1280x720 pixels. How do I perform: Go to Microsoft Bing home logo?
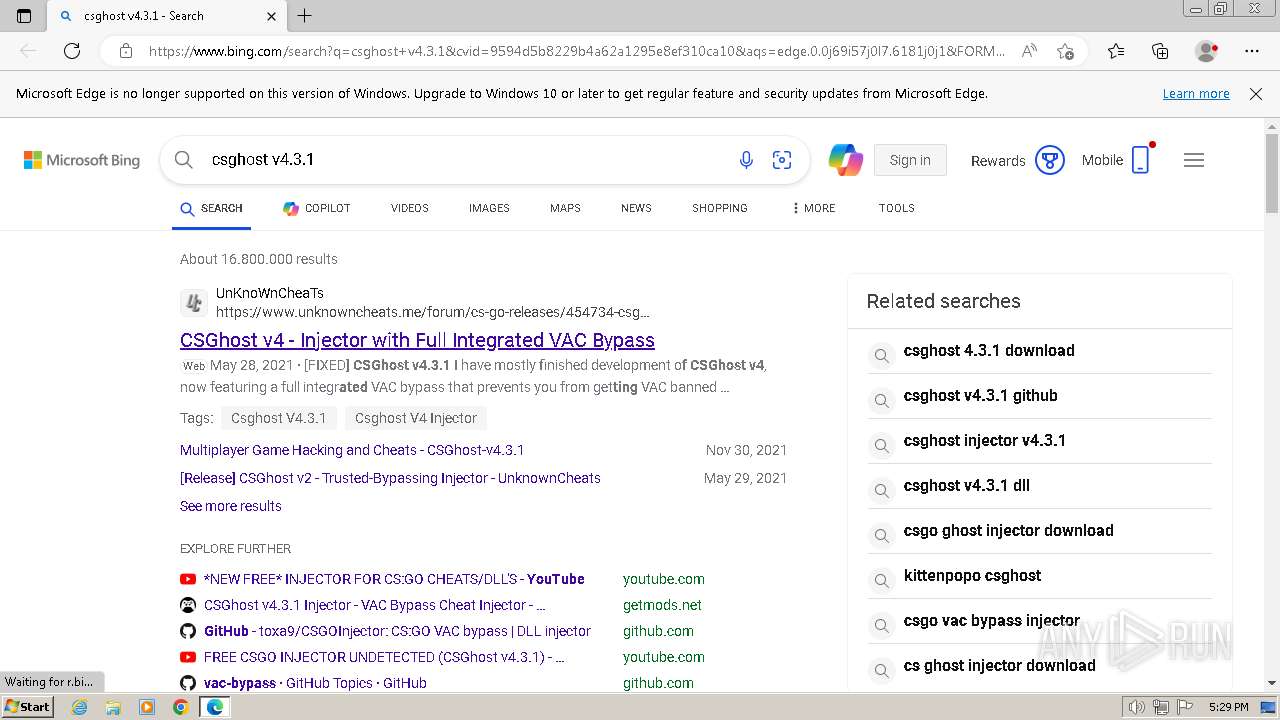82,160
